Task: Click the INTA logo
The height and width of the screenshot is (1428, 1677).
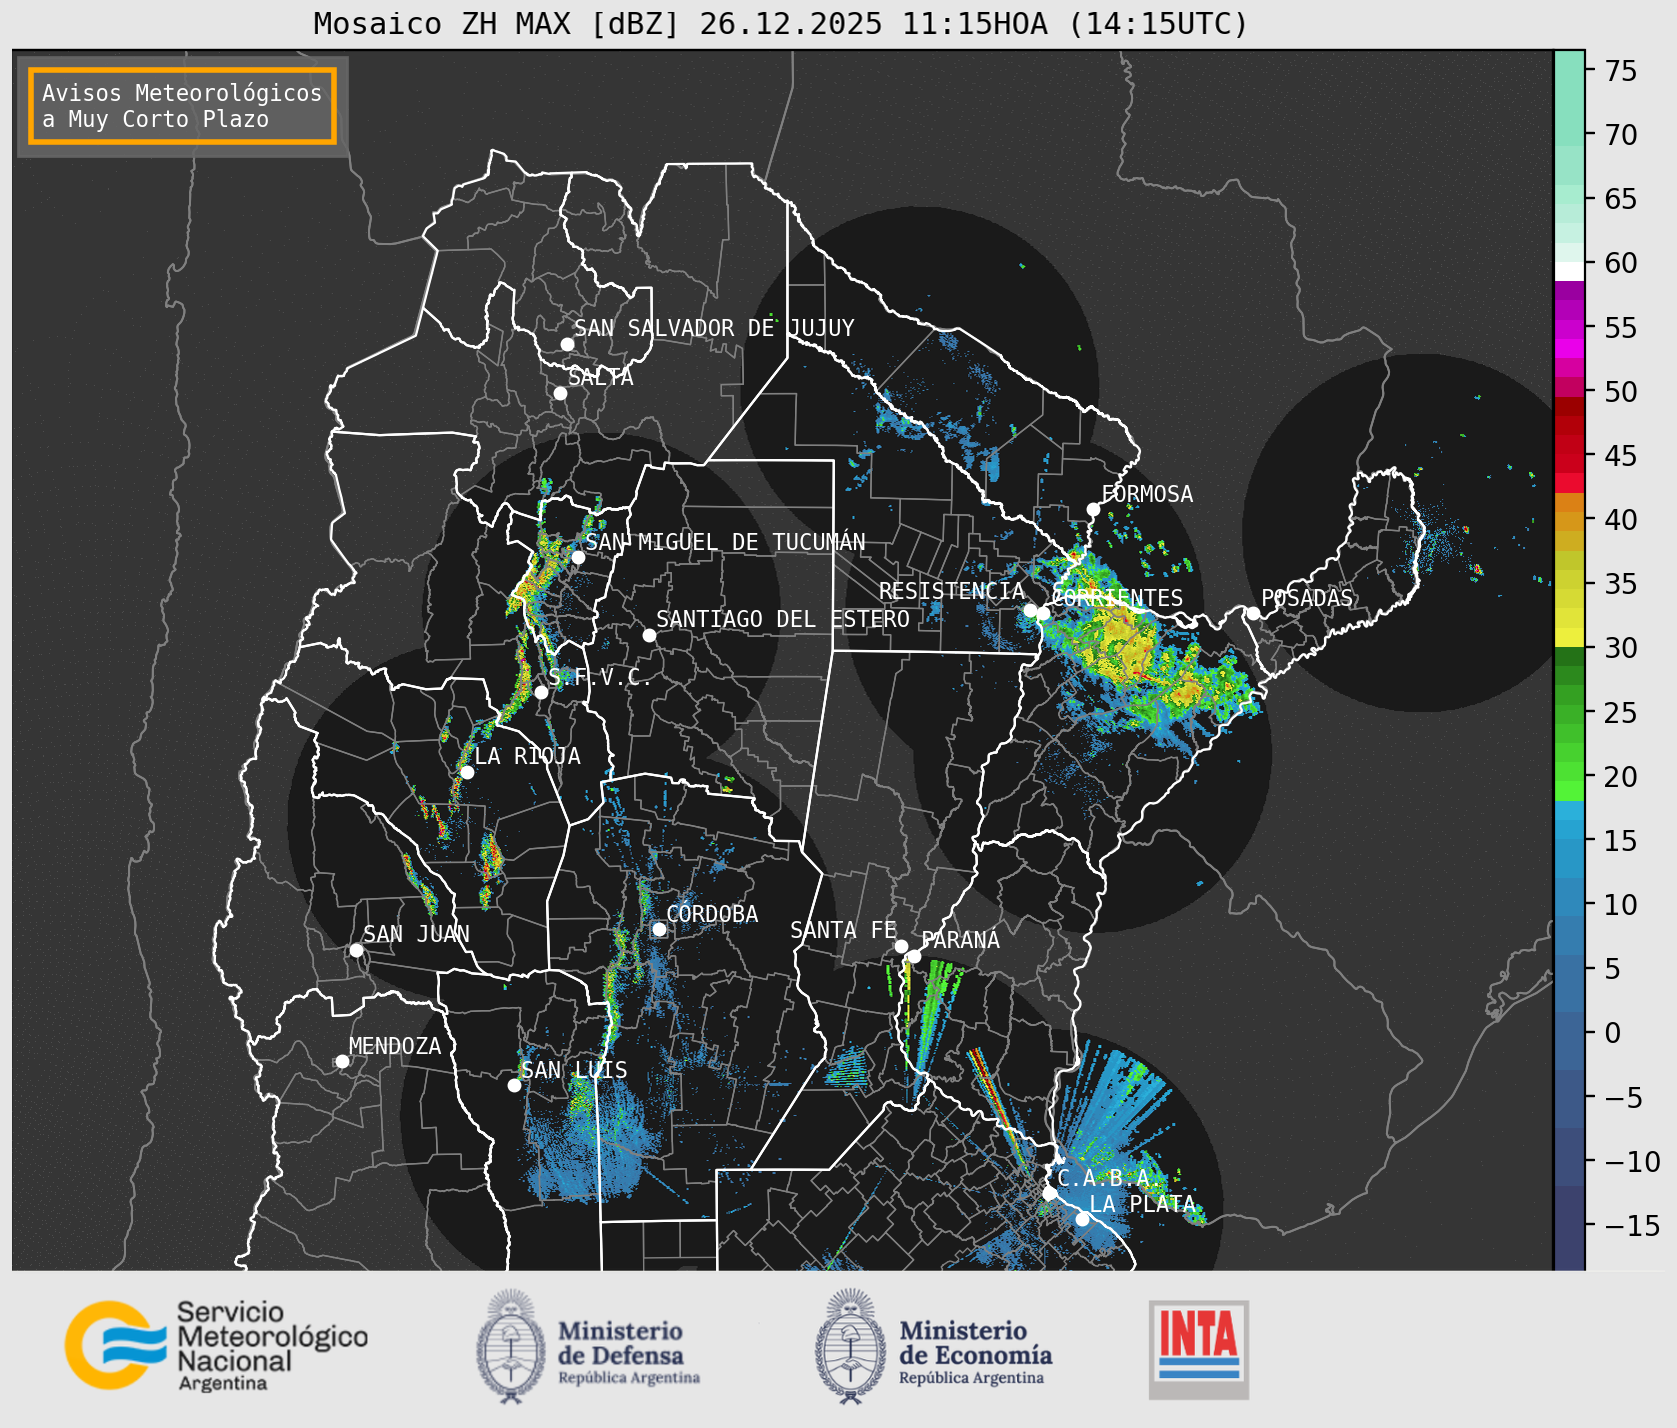Action: (1199, 1349)
